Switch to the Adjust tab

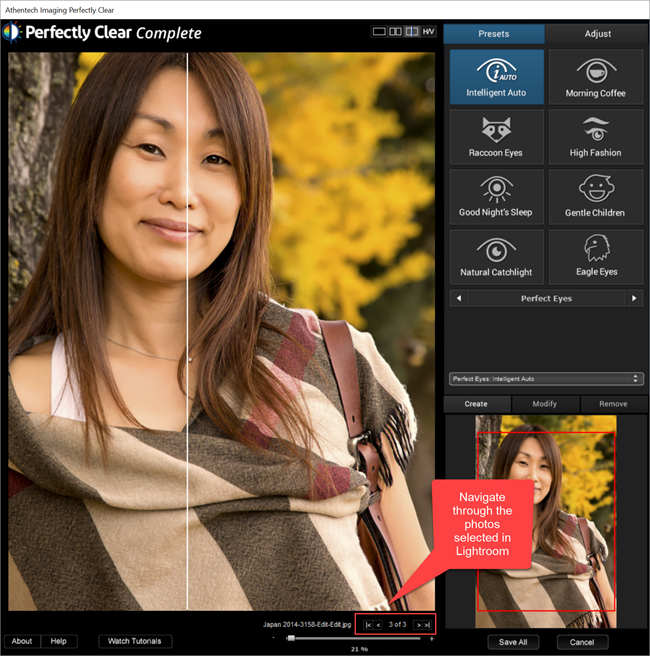click(597, 34)
